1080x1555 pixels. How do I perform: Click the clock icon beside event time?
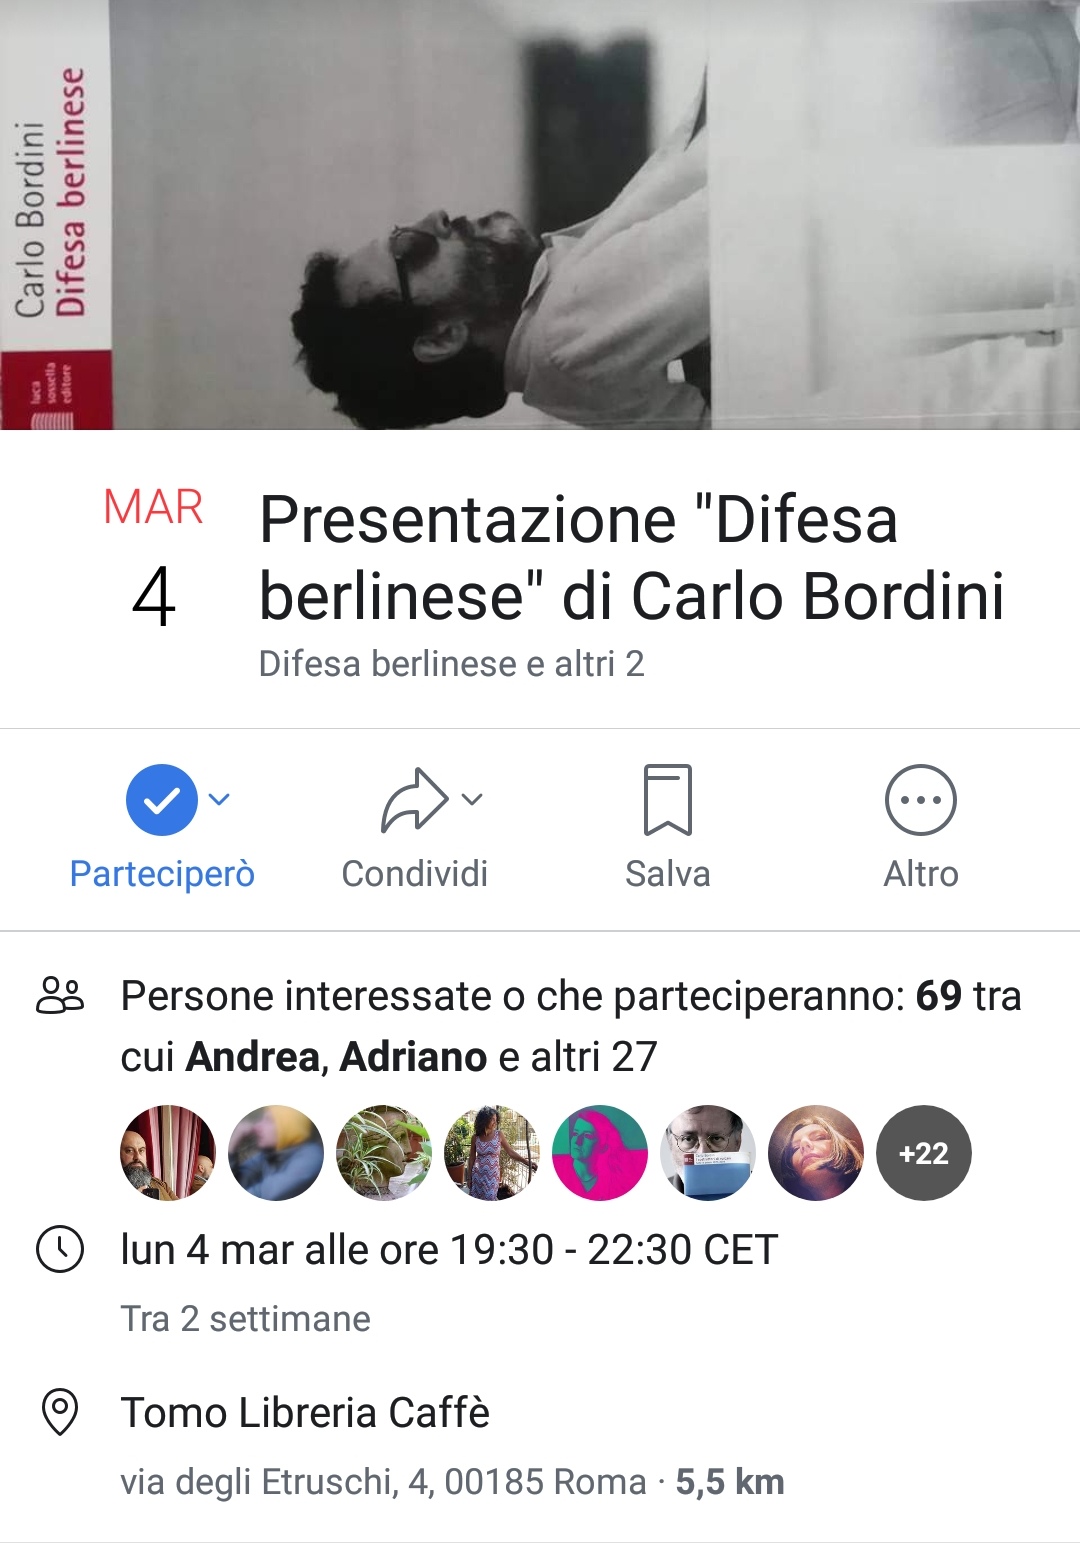pyautogui.click(x=60, y=1249)
